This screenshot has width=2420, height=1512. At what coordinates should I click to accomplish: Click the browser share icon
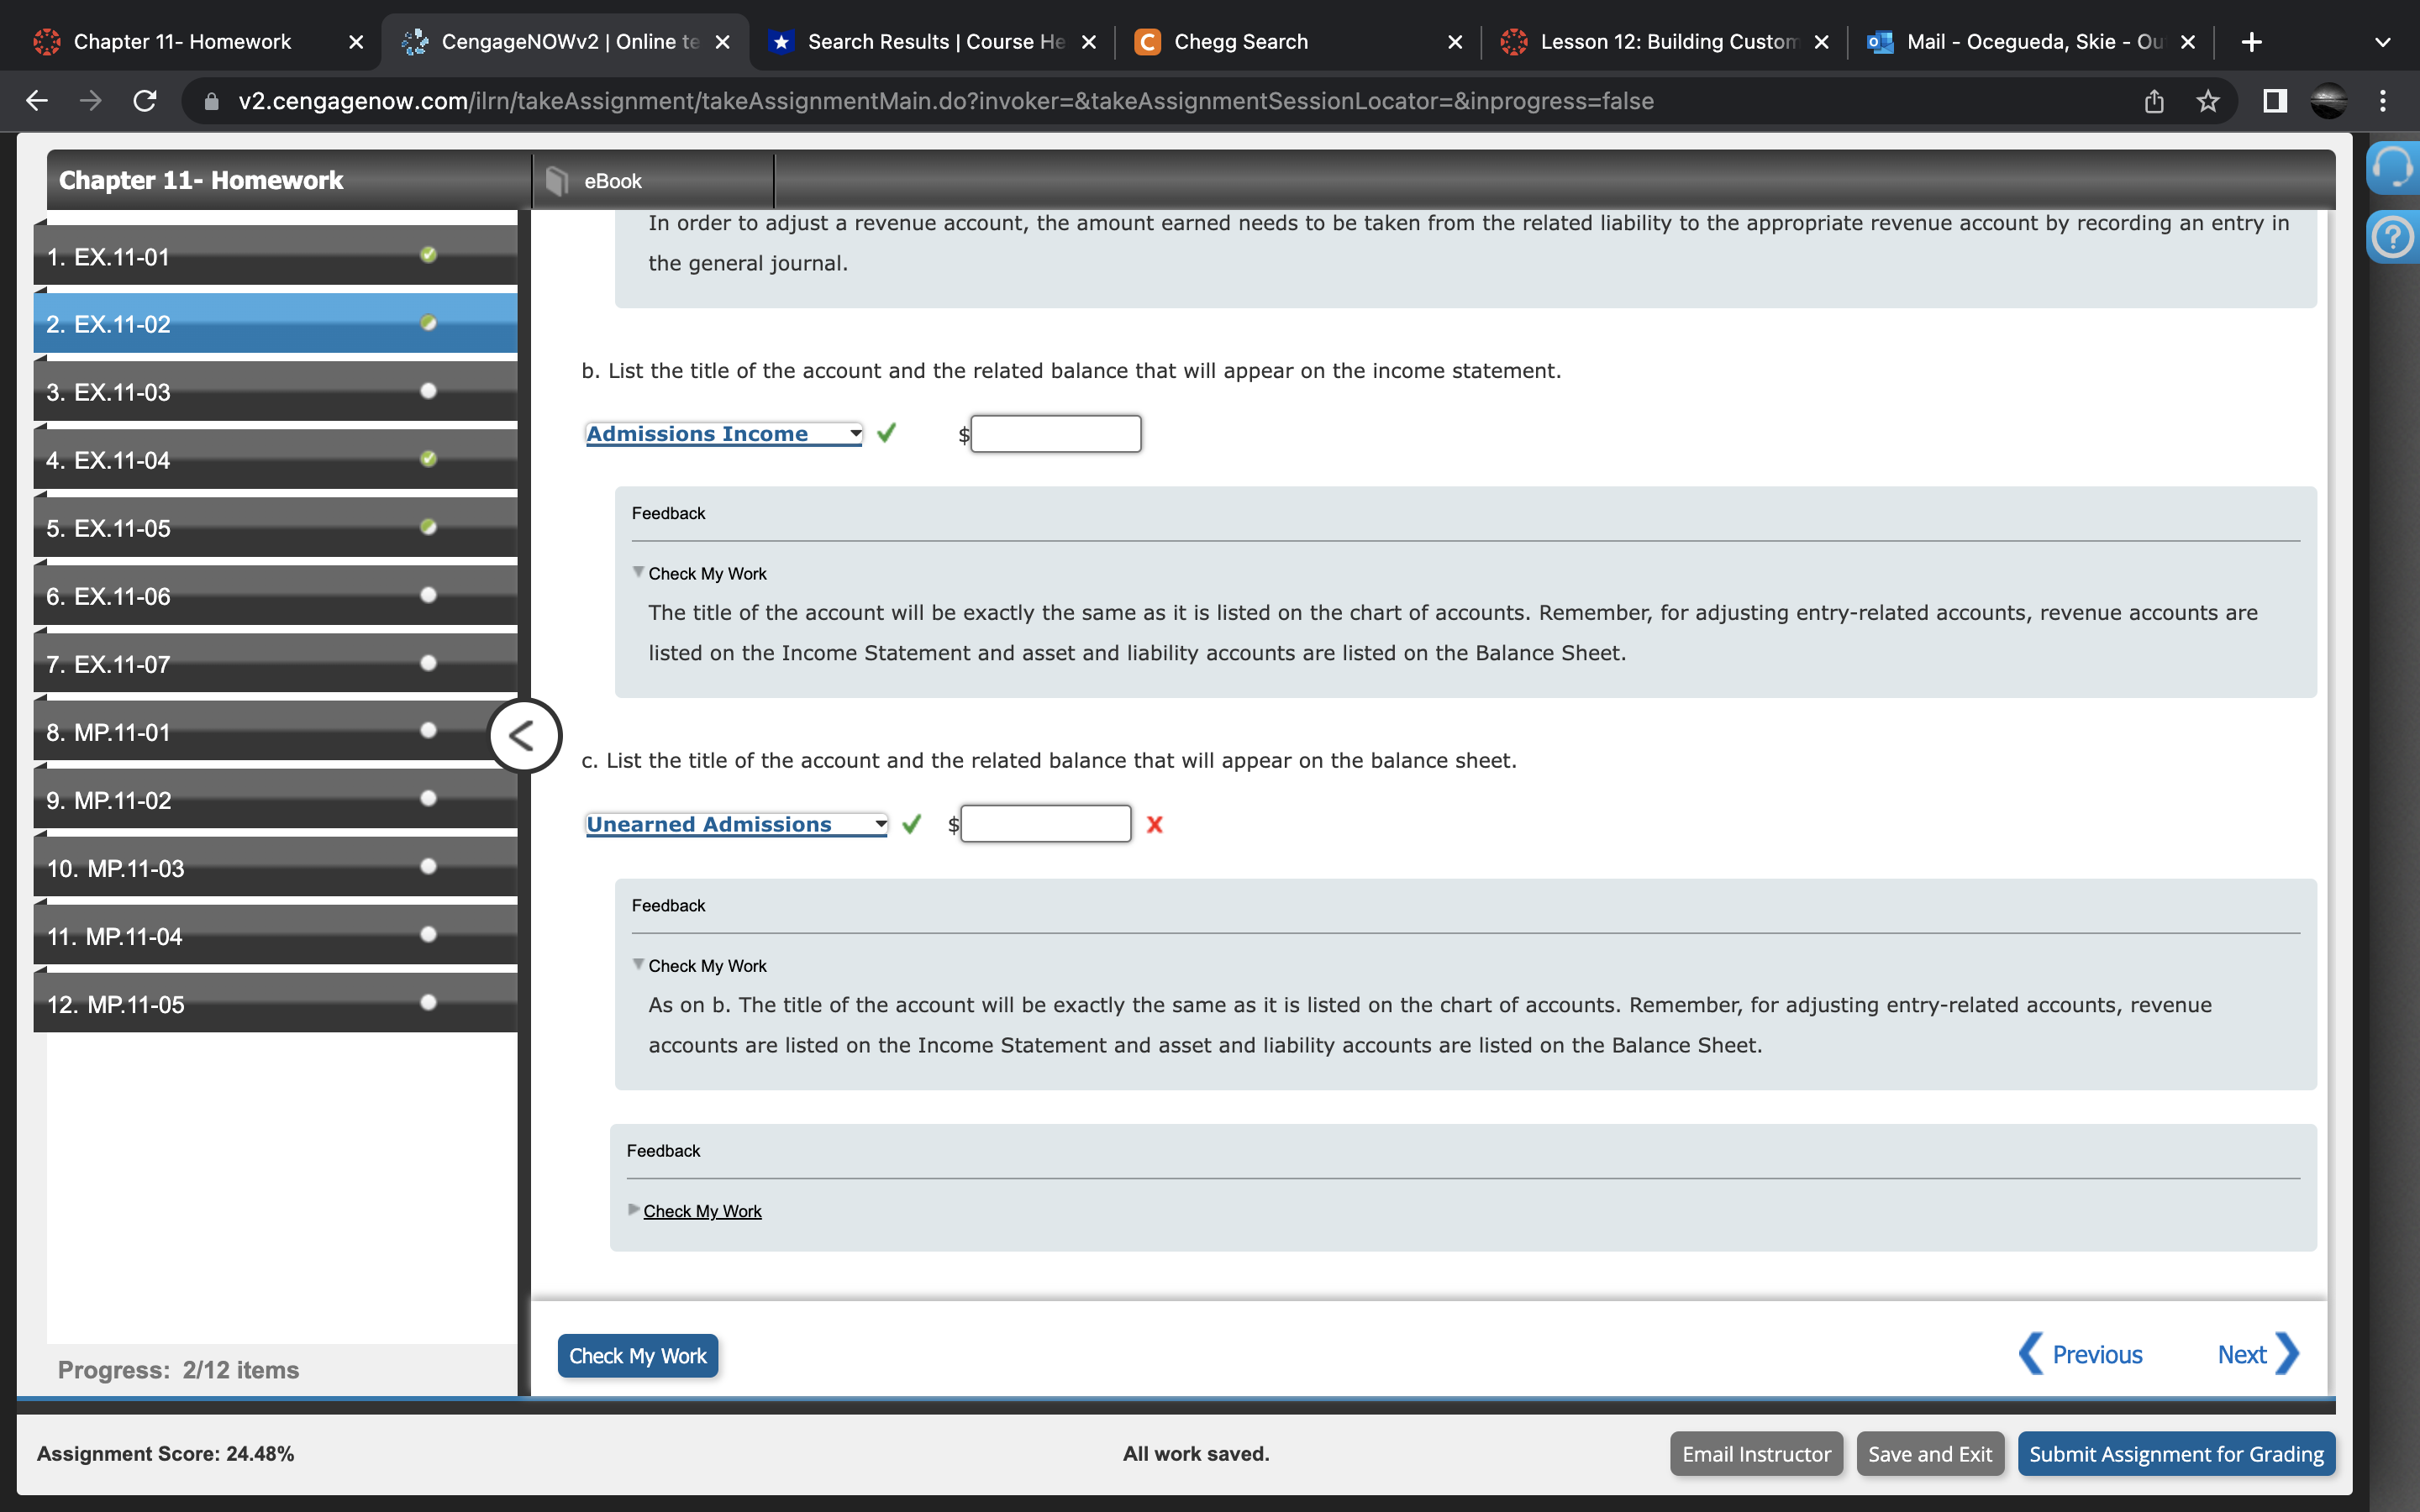pyautogui.click(x=2154, y=101)
